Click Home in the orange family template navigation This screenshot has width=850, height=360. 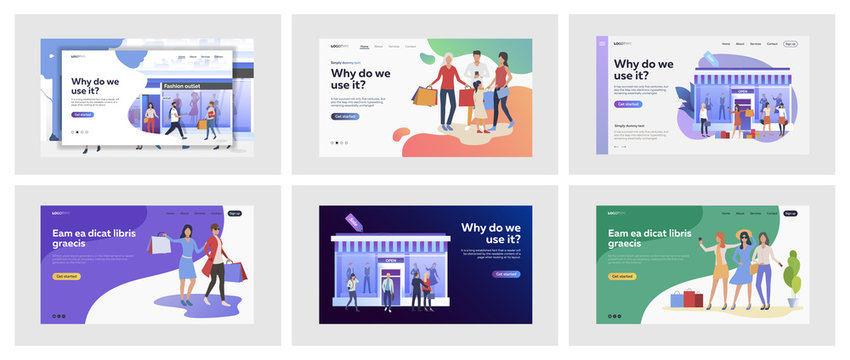(364, 47)
